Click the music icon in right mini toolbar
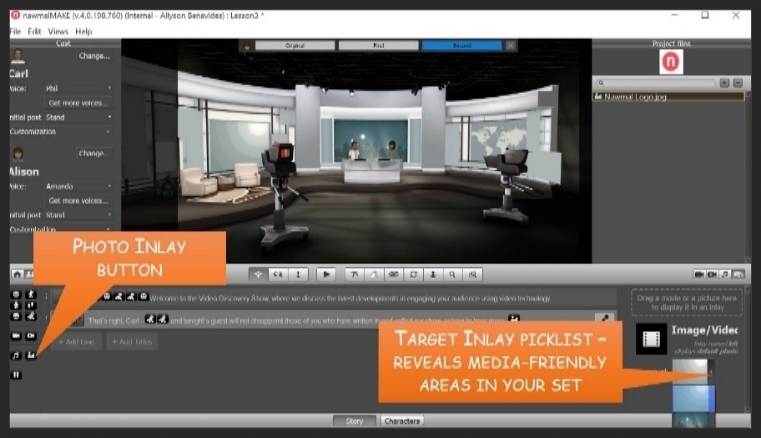761x438 pixels. 725,274
